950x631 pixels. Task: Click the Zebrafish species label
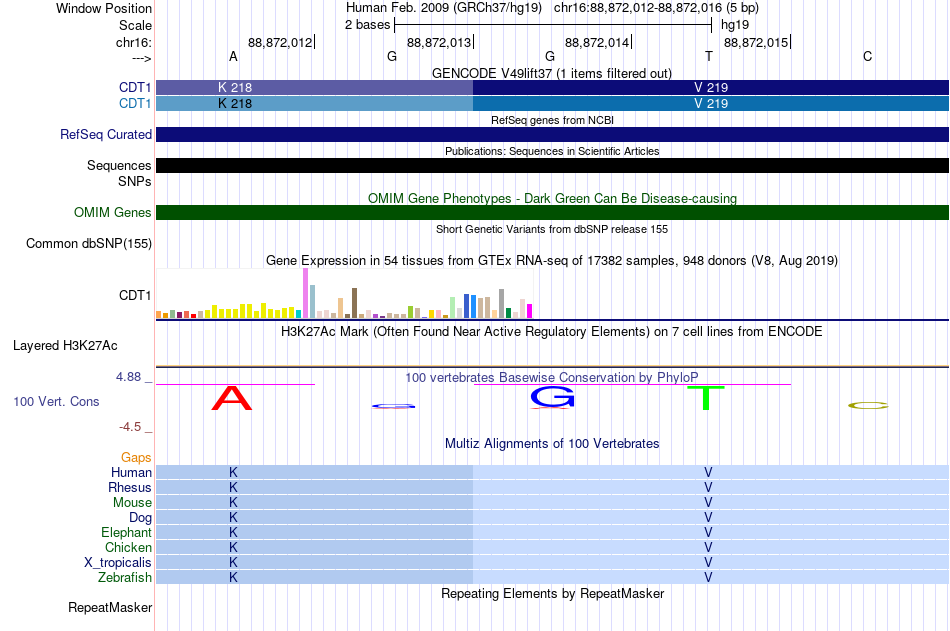pos(125,578)
